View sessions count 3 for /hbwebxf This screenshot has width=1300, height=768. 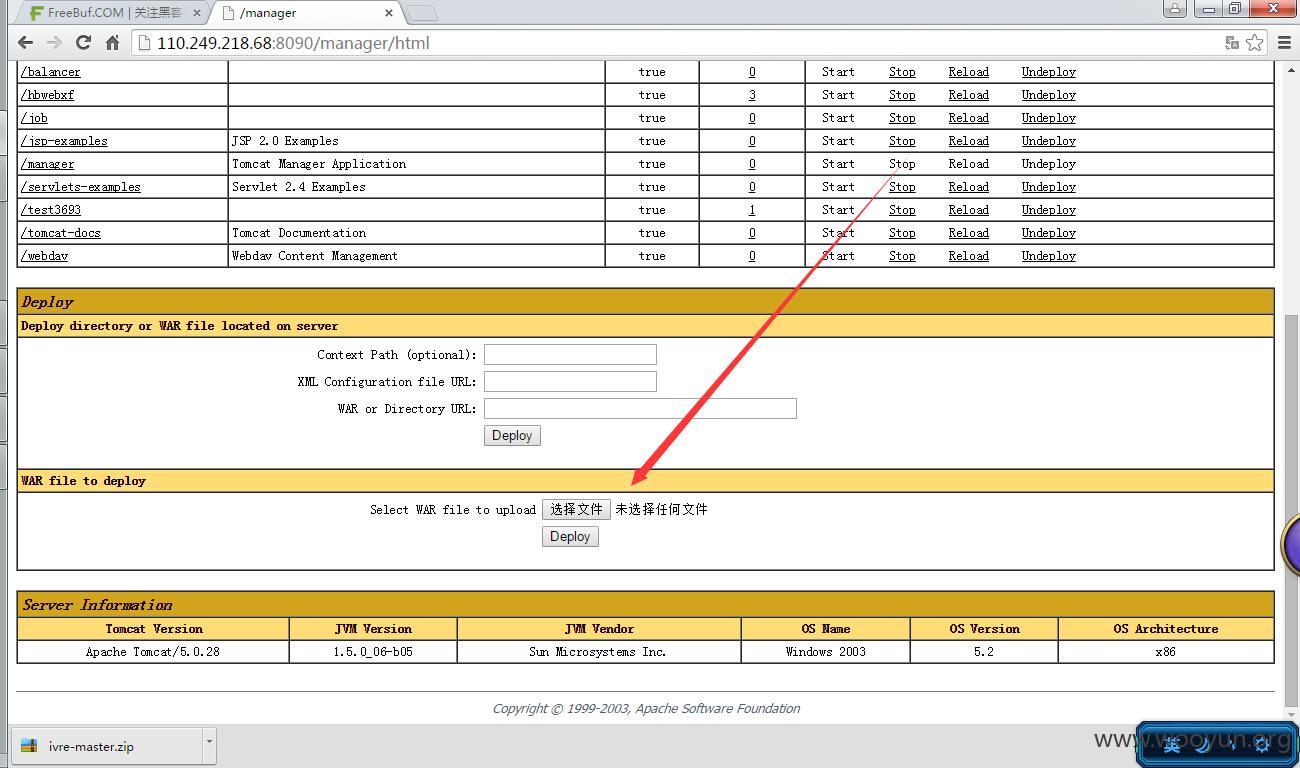coord(752,95)
